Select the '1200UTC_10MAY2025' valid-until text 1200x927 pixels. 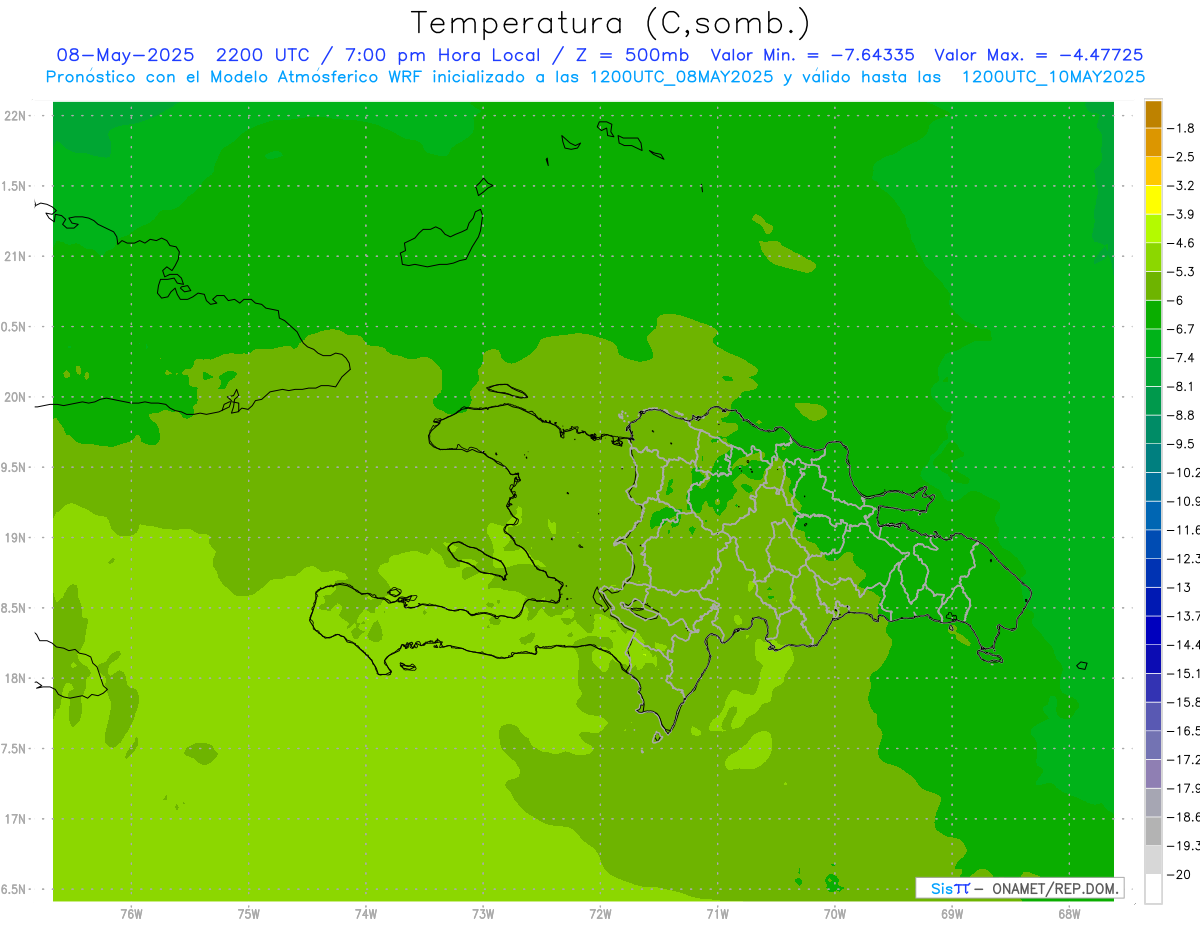click(1053, 77)
